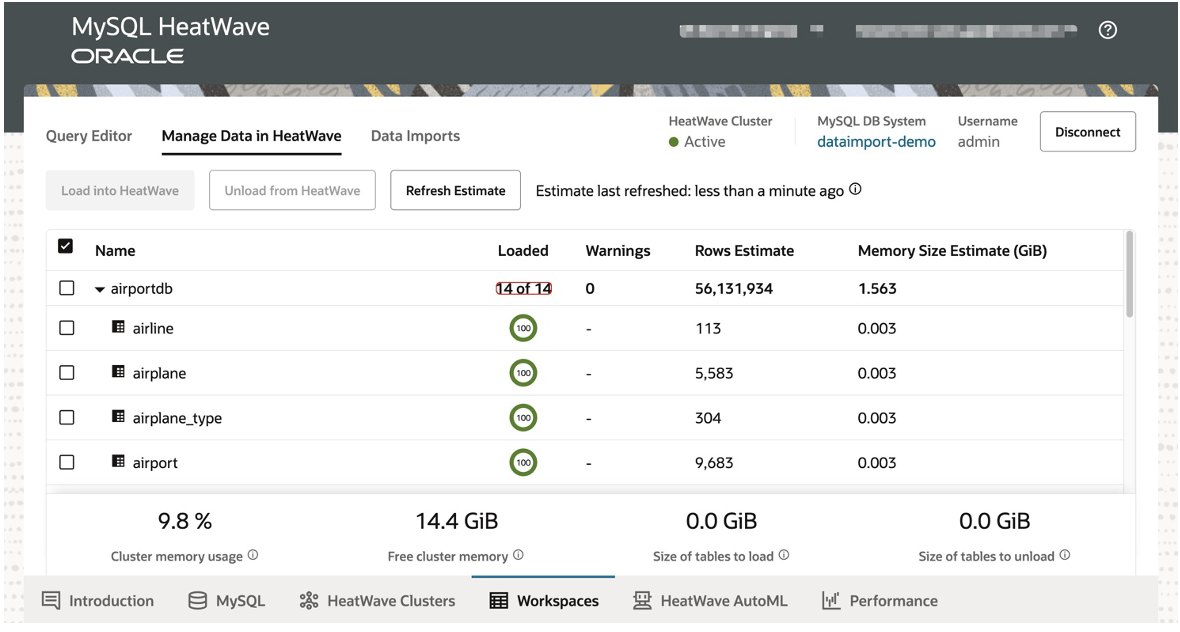Open the dataimport-demo DB system link
1180x632 pixels.
pyautogui.click(x=876, y=141)
